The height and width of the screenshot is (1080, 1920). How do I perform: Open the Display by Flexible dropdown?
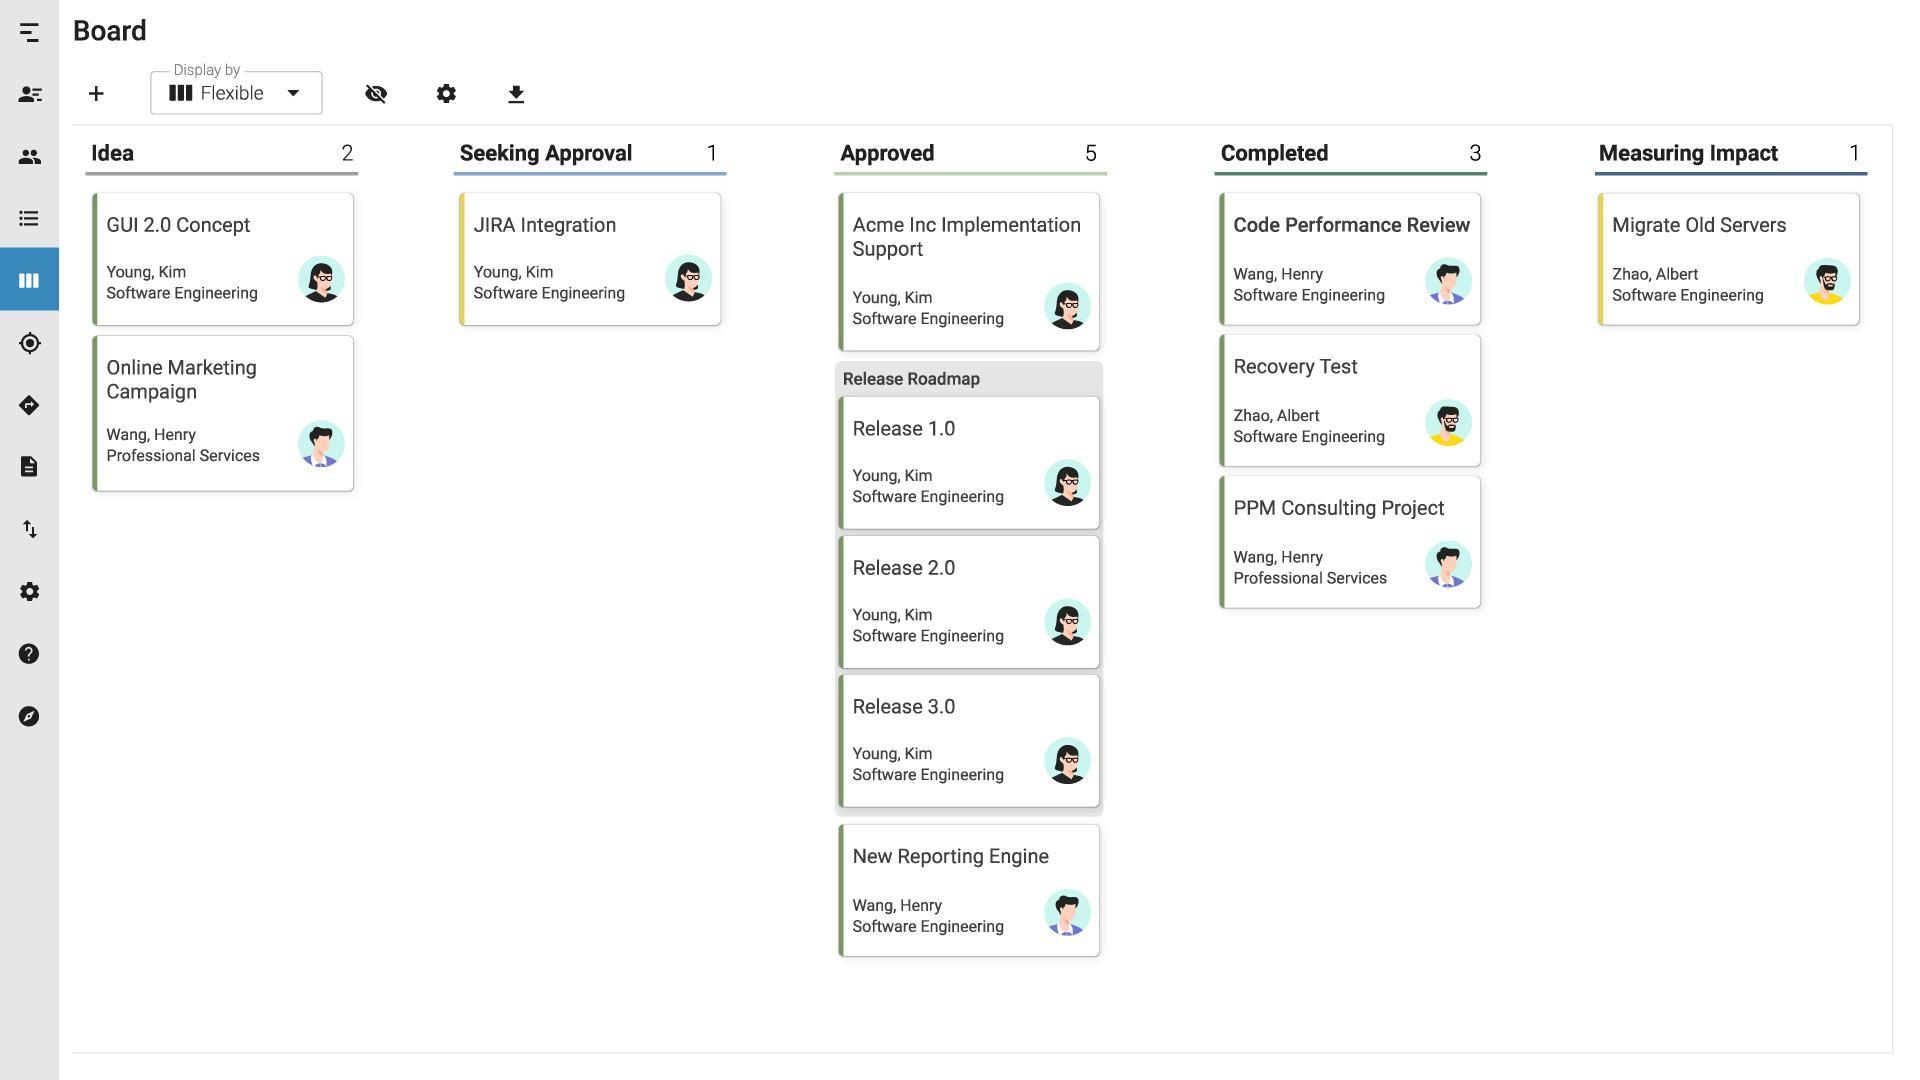coord(236,93)
